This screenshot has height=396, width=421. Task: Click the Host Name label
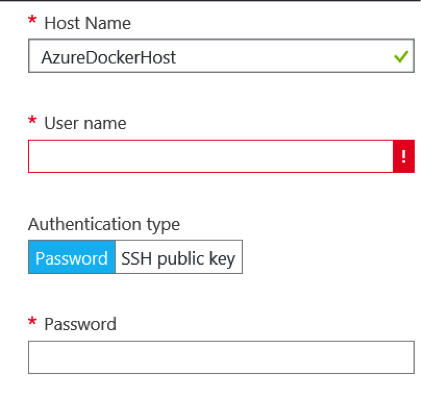pos(88,23)
